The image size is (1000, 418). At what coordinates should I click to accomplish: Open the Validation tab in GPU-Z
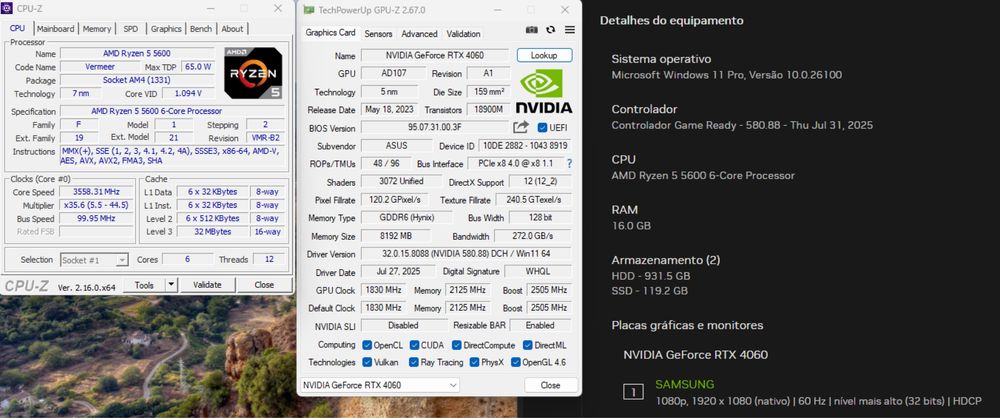pyautogui.click(x=463, y=34)
